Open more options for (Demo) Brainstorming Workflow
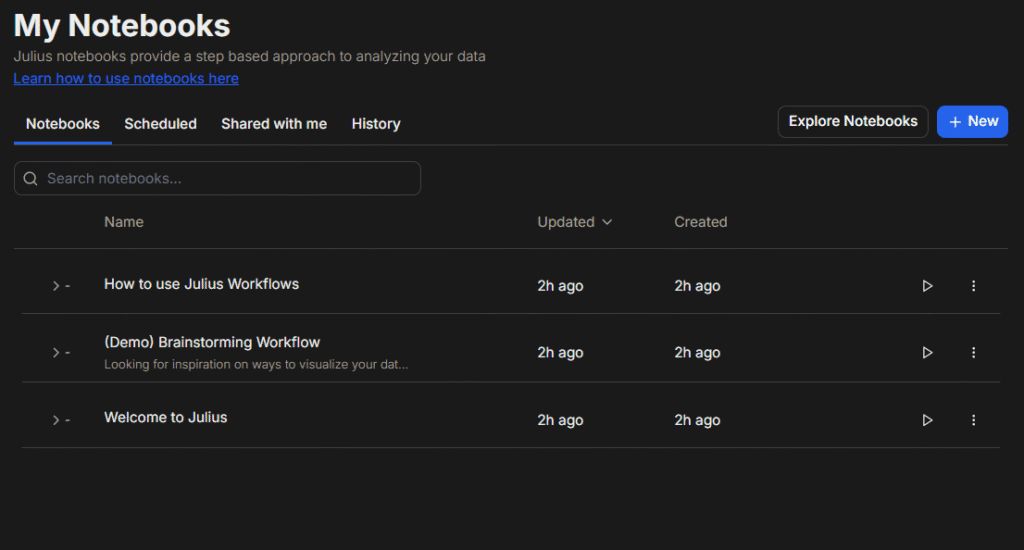Viewport: 1024px width, 550px height. pos(973,353)
